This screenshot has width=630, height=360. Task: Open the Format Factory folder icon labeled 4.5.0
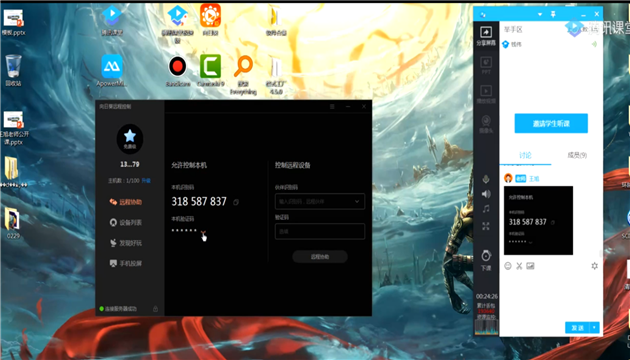[276, 75]
